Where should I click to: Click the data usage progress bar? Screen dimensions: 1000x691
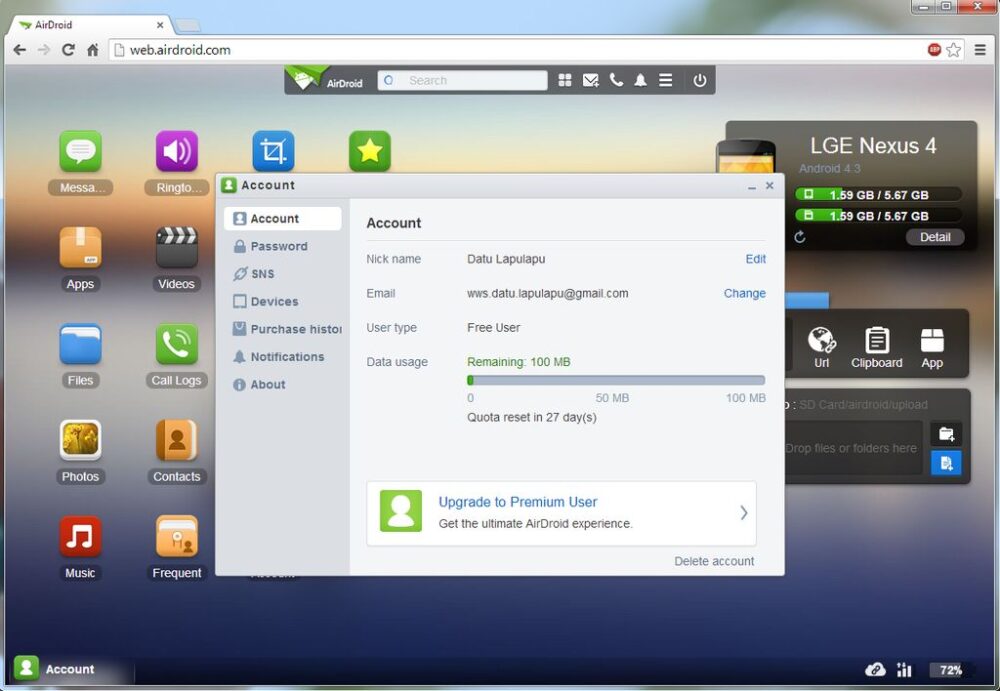[615, 380]
